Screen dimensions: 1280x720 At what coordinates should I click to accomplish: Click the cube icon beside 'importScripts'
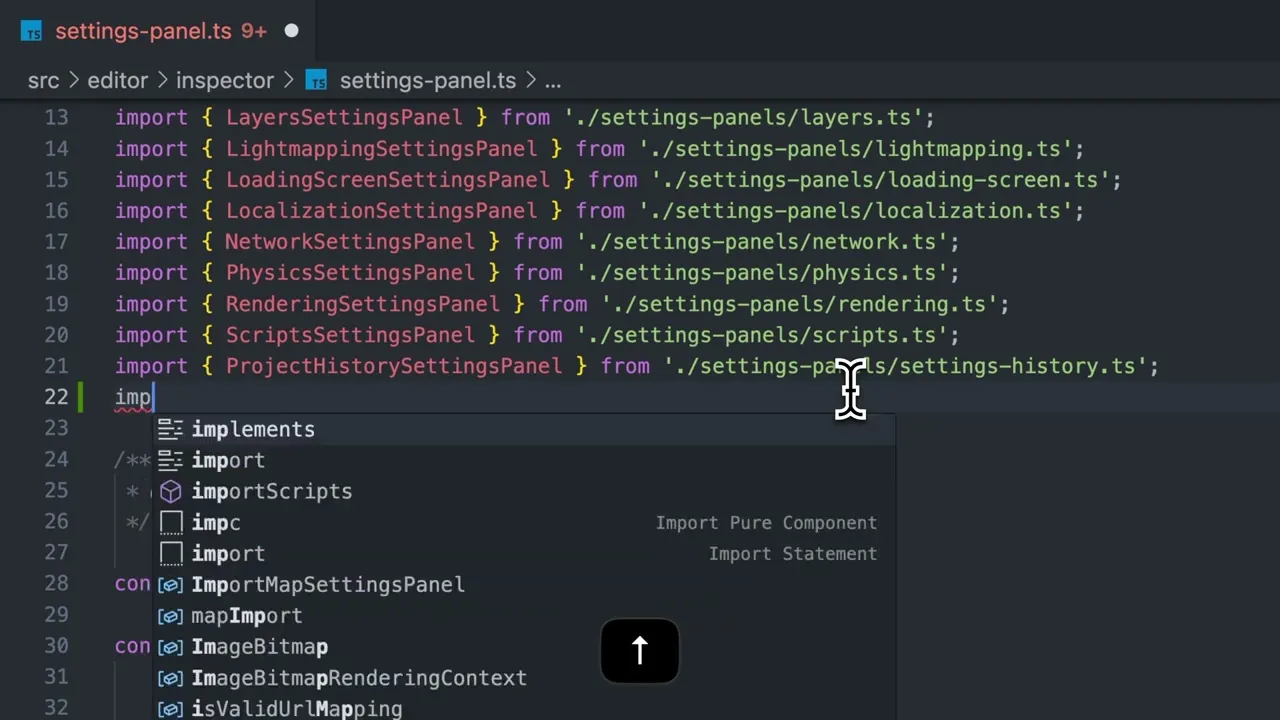click(171, 491)
